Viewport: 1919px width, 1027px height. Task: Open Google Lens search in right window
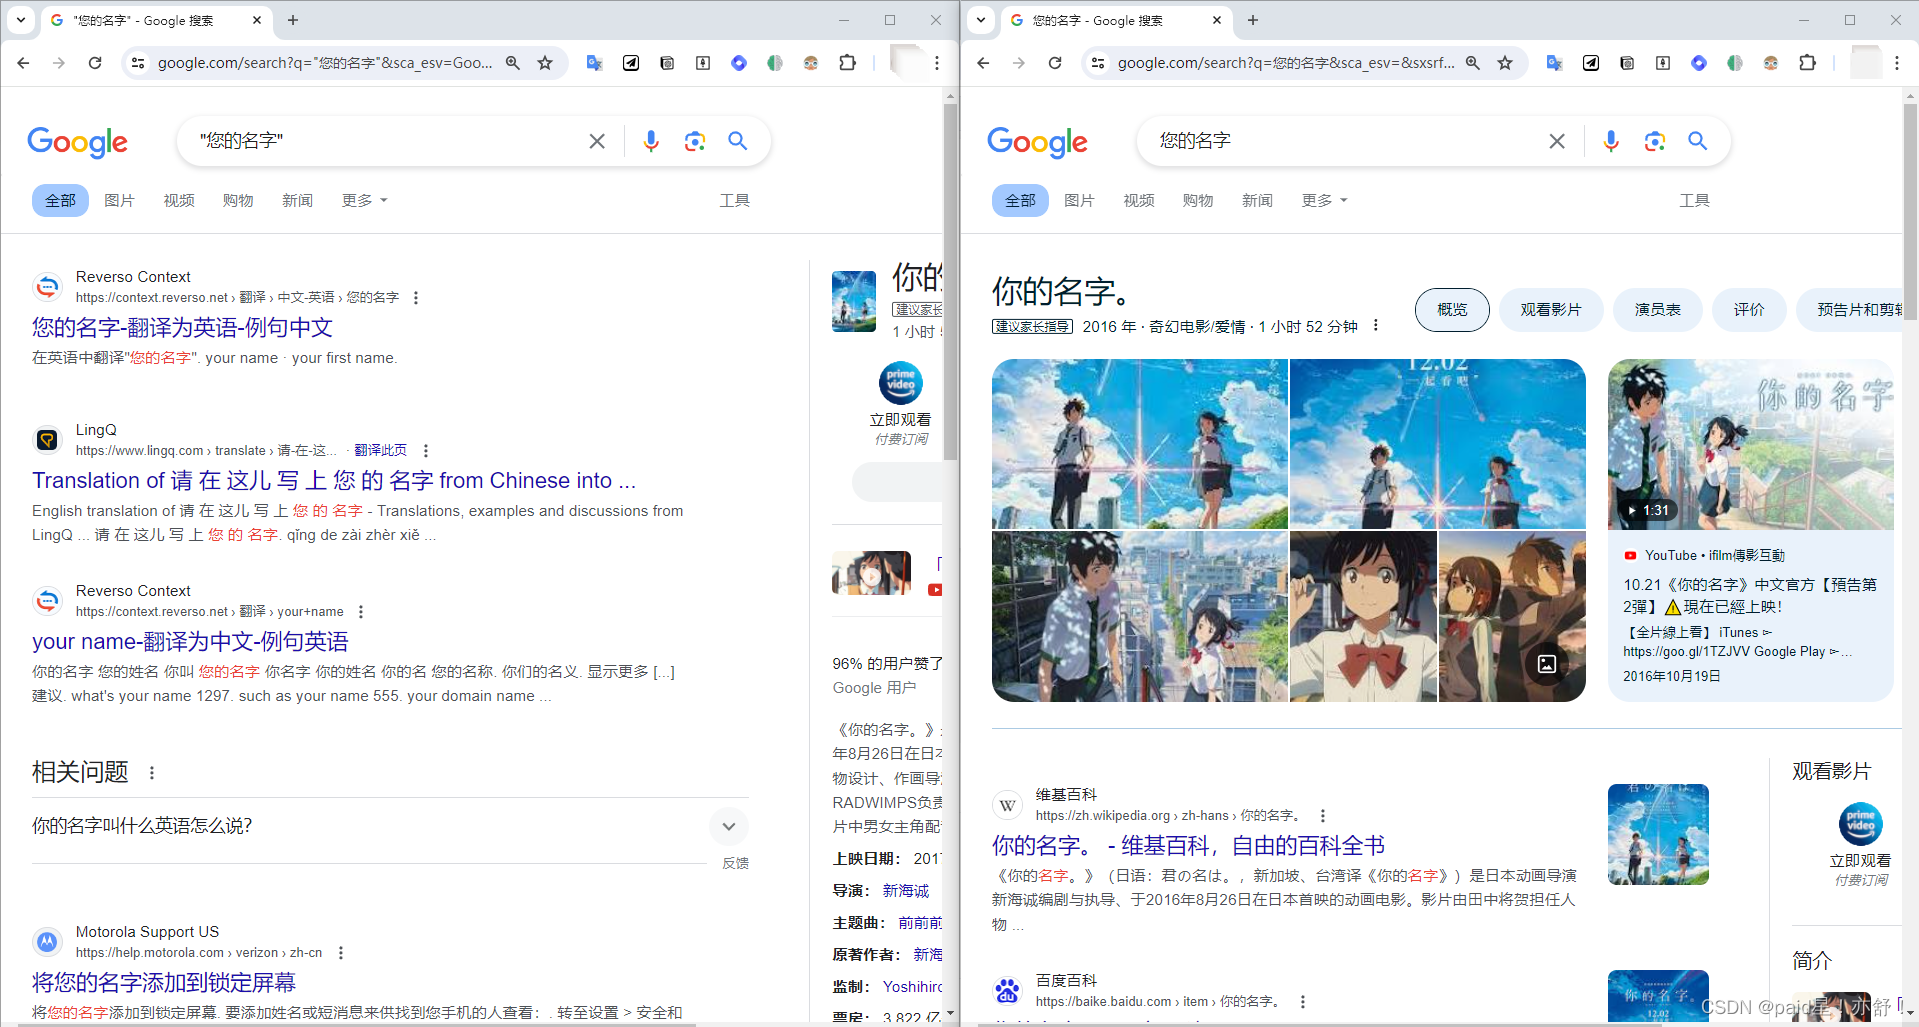1655,142
